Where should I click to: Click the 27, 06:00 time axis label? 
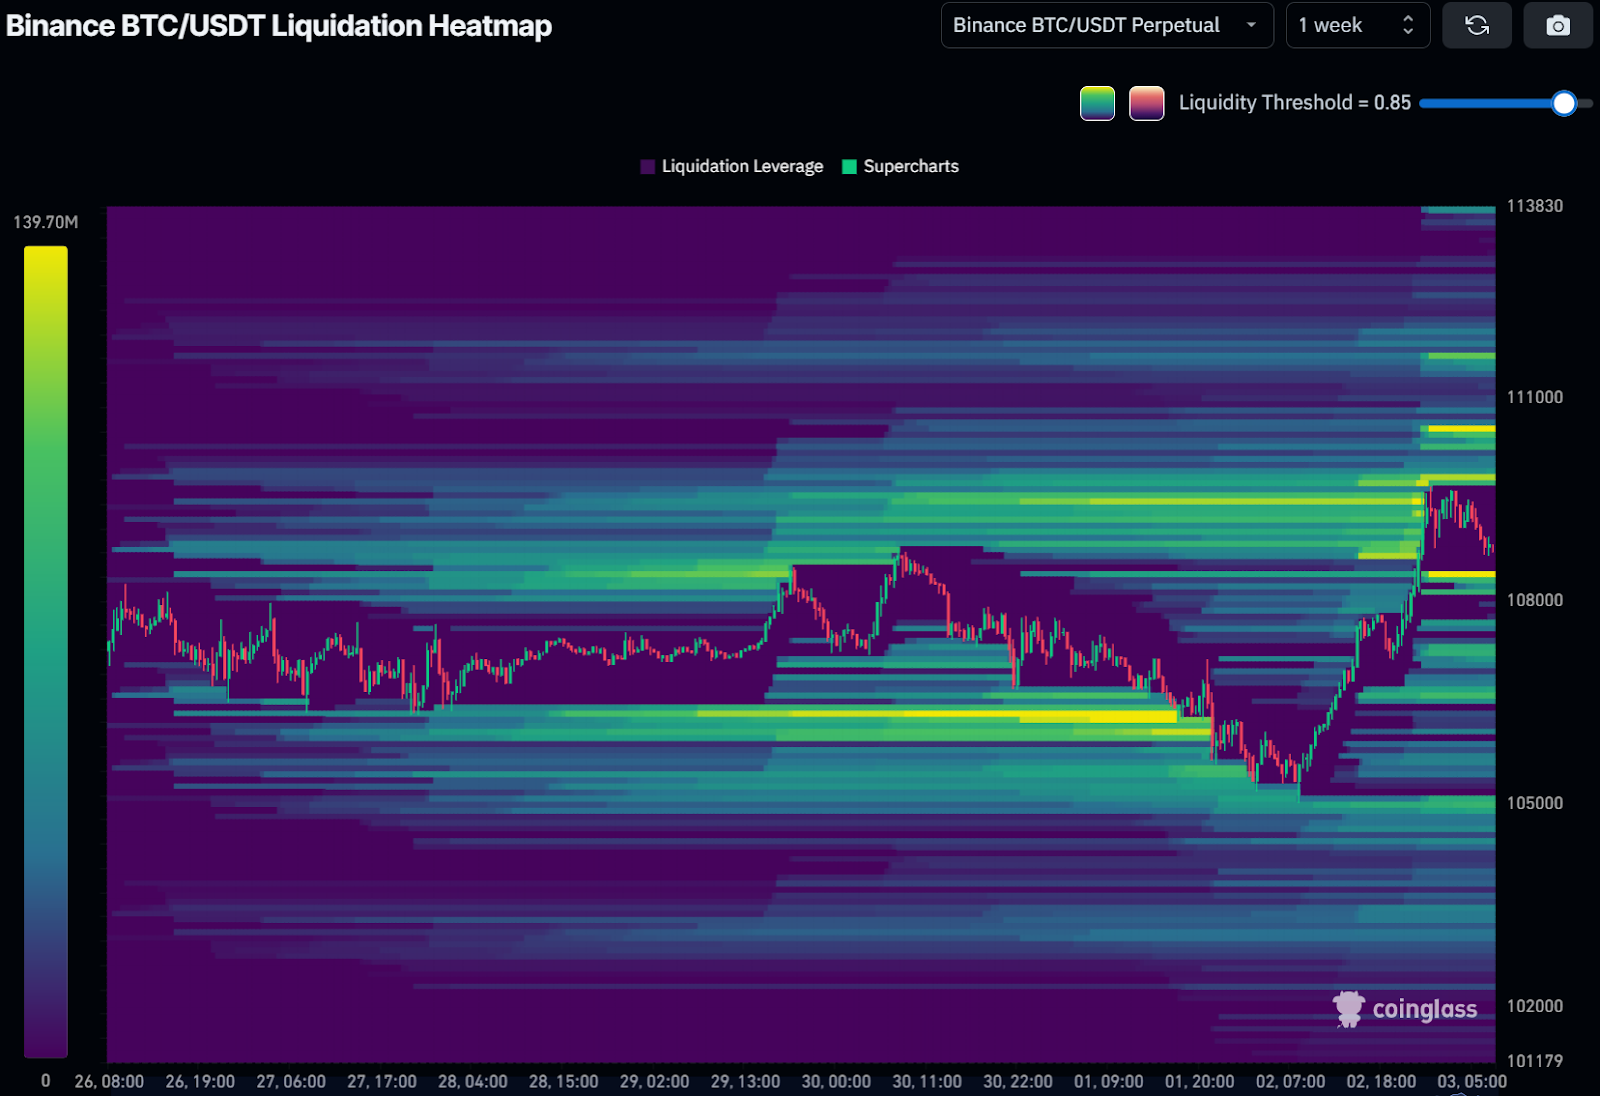pos(291,1082)
